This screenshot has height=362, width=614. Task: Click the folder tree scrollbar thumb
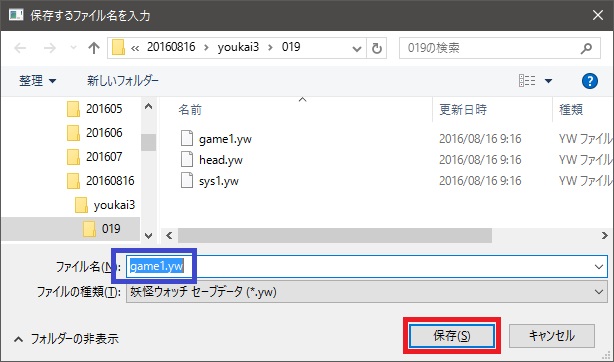pos(148,142)
